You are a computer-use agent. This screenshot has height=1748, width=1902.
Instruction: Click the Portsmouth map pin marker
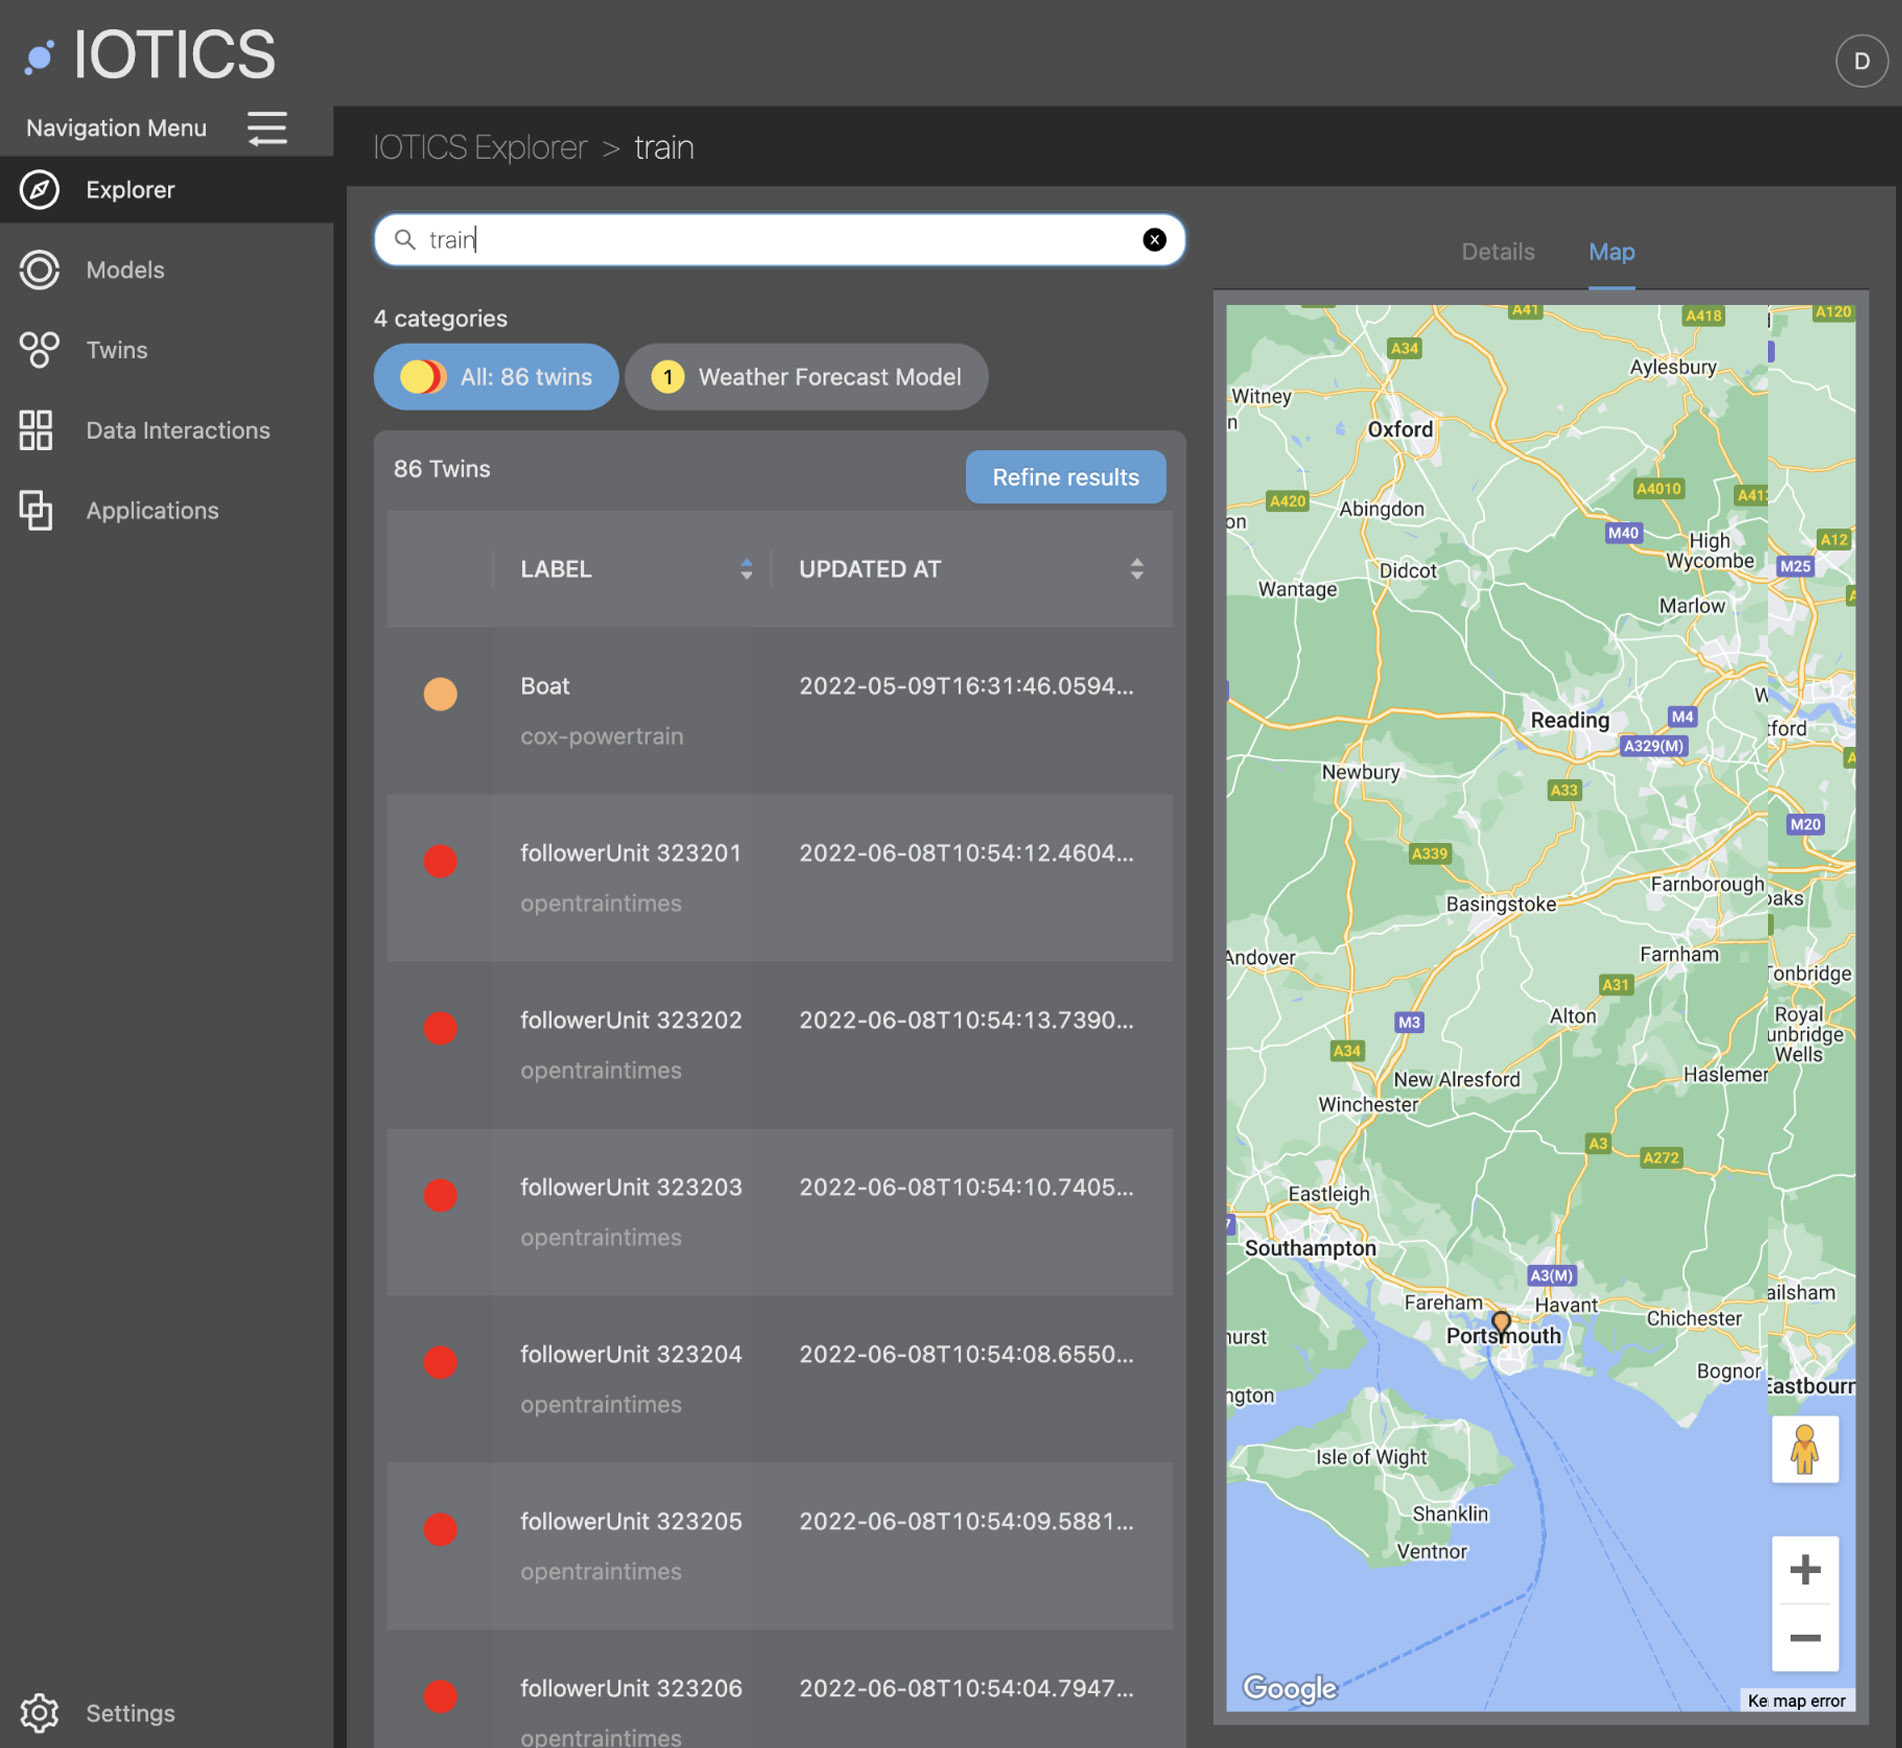coord(1501,1324)
